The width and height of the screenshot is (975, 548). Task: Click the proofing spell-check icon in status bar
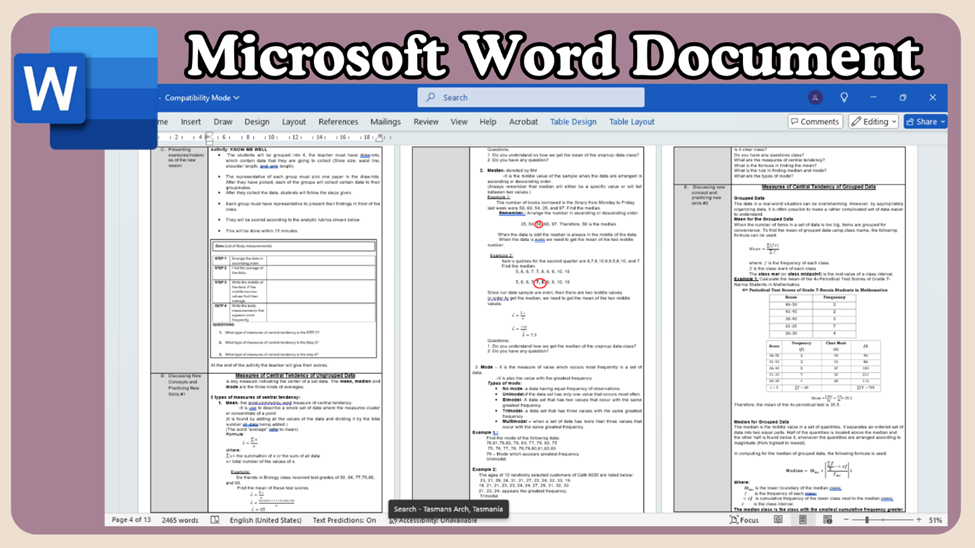[x=215, y=520]
